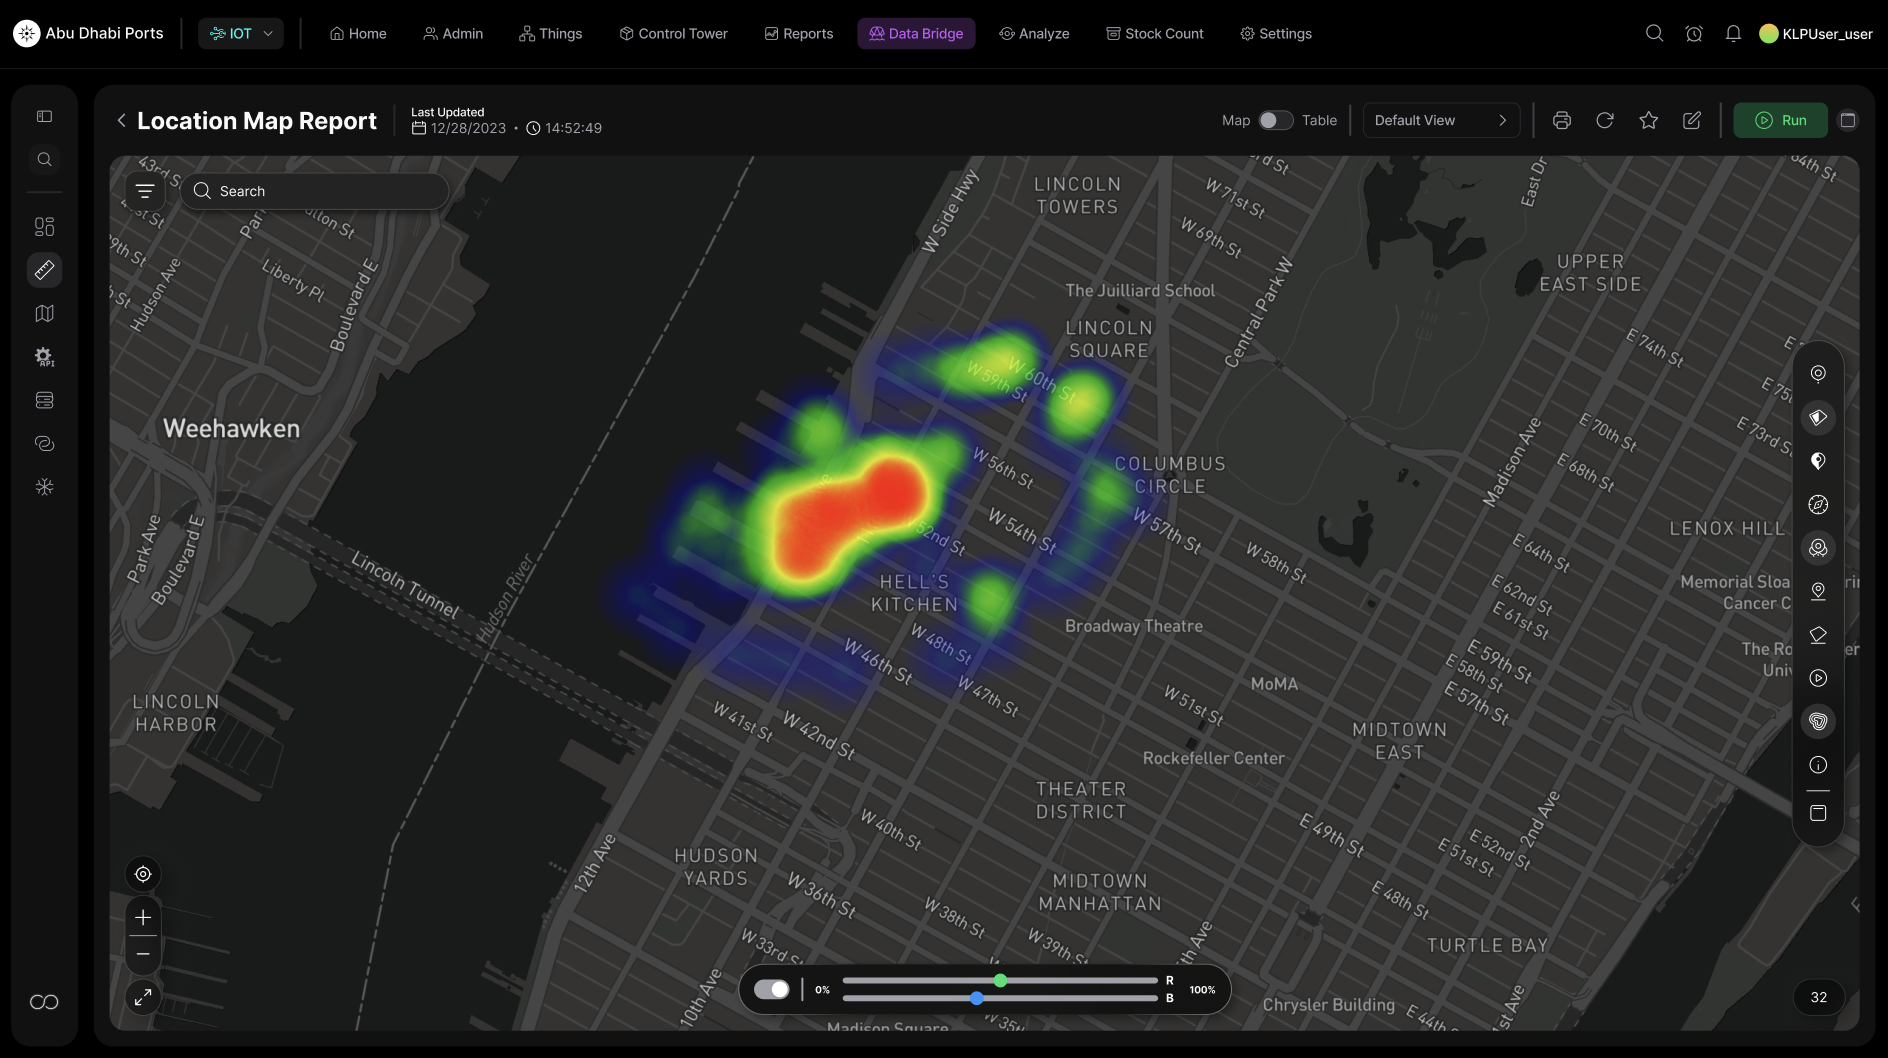Click the tag tool in map toolbar
The width and height of the screenshot is (1888, 1058).
click(x=1818, y=417)
